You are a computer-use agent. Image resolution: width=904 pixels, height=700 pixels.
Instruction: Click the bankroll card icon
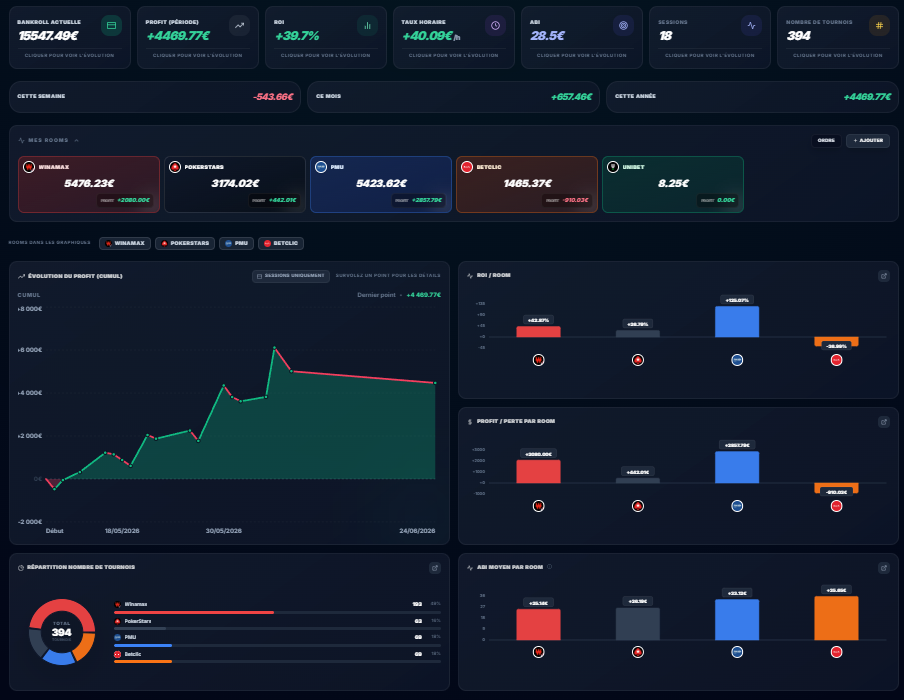coord(111,25)
